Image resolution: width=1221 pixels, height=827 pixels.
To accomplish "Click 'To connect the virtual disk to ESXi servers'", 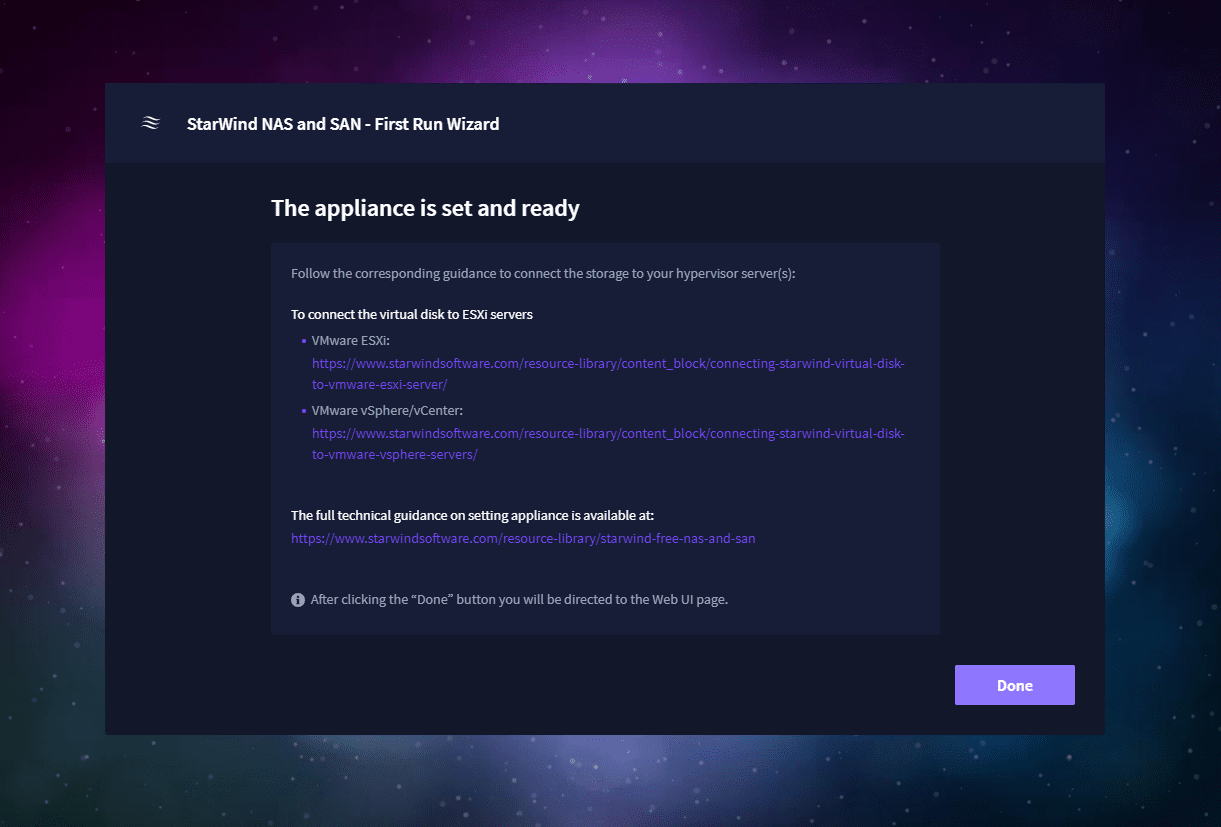I will [x=412, y=314].
